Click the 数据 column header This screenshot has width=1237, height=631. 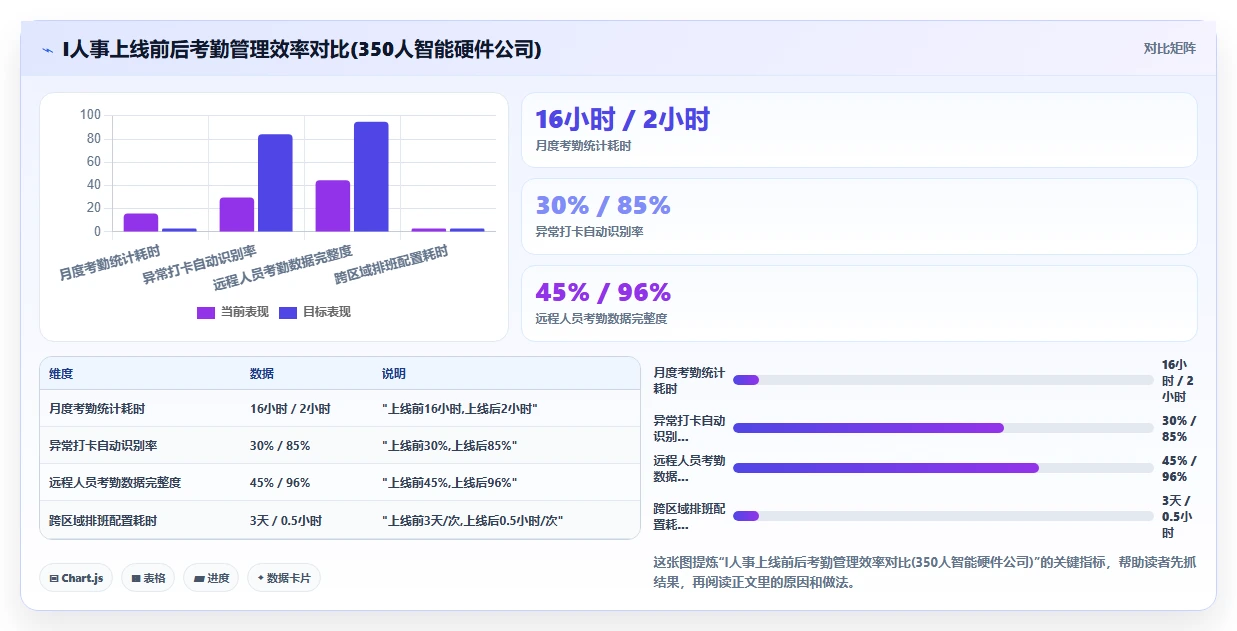262,374
